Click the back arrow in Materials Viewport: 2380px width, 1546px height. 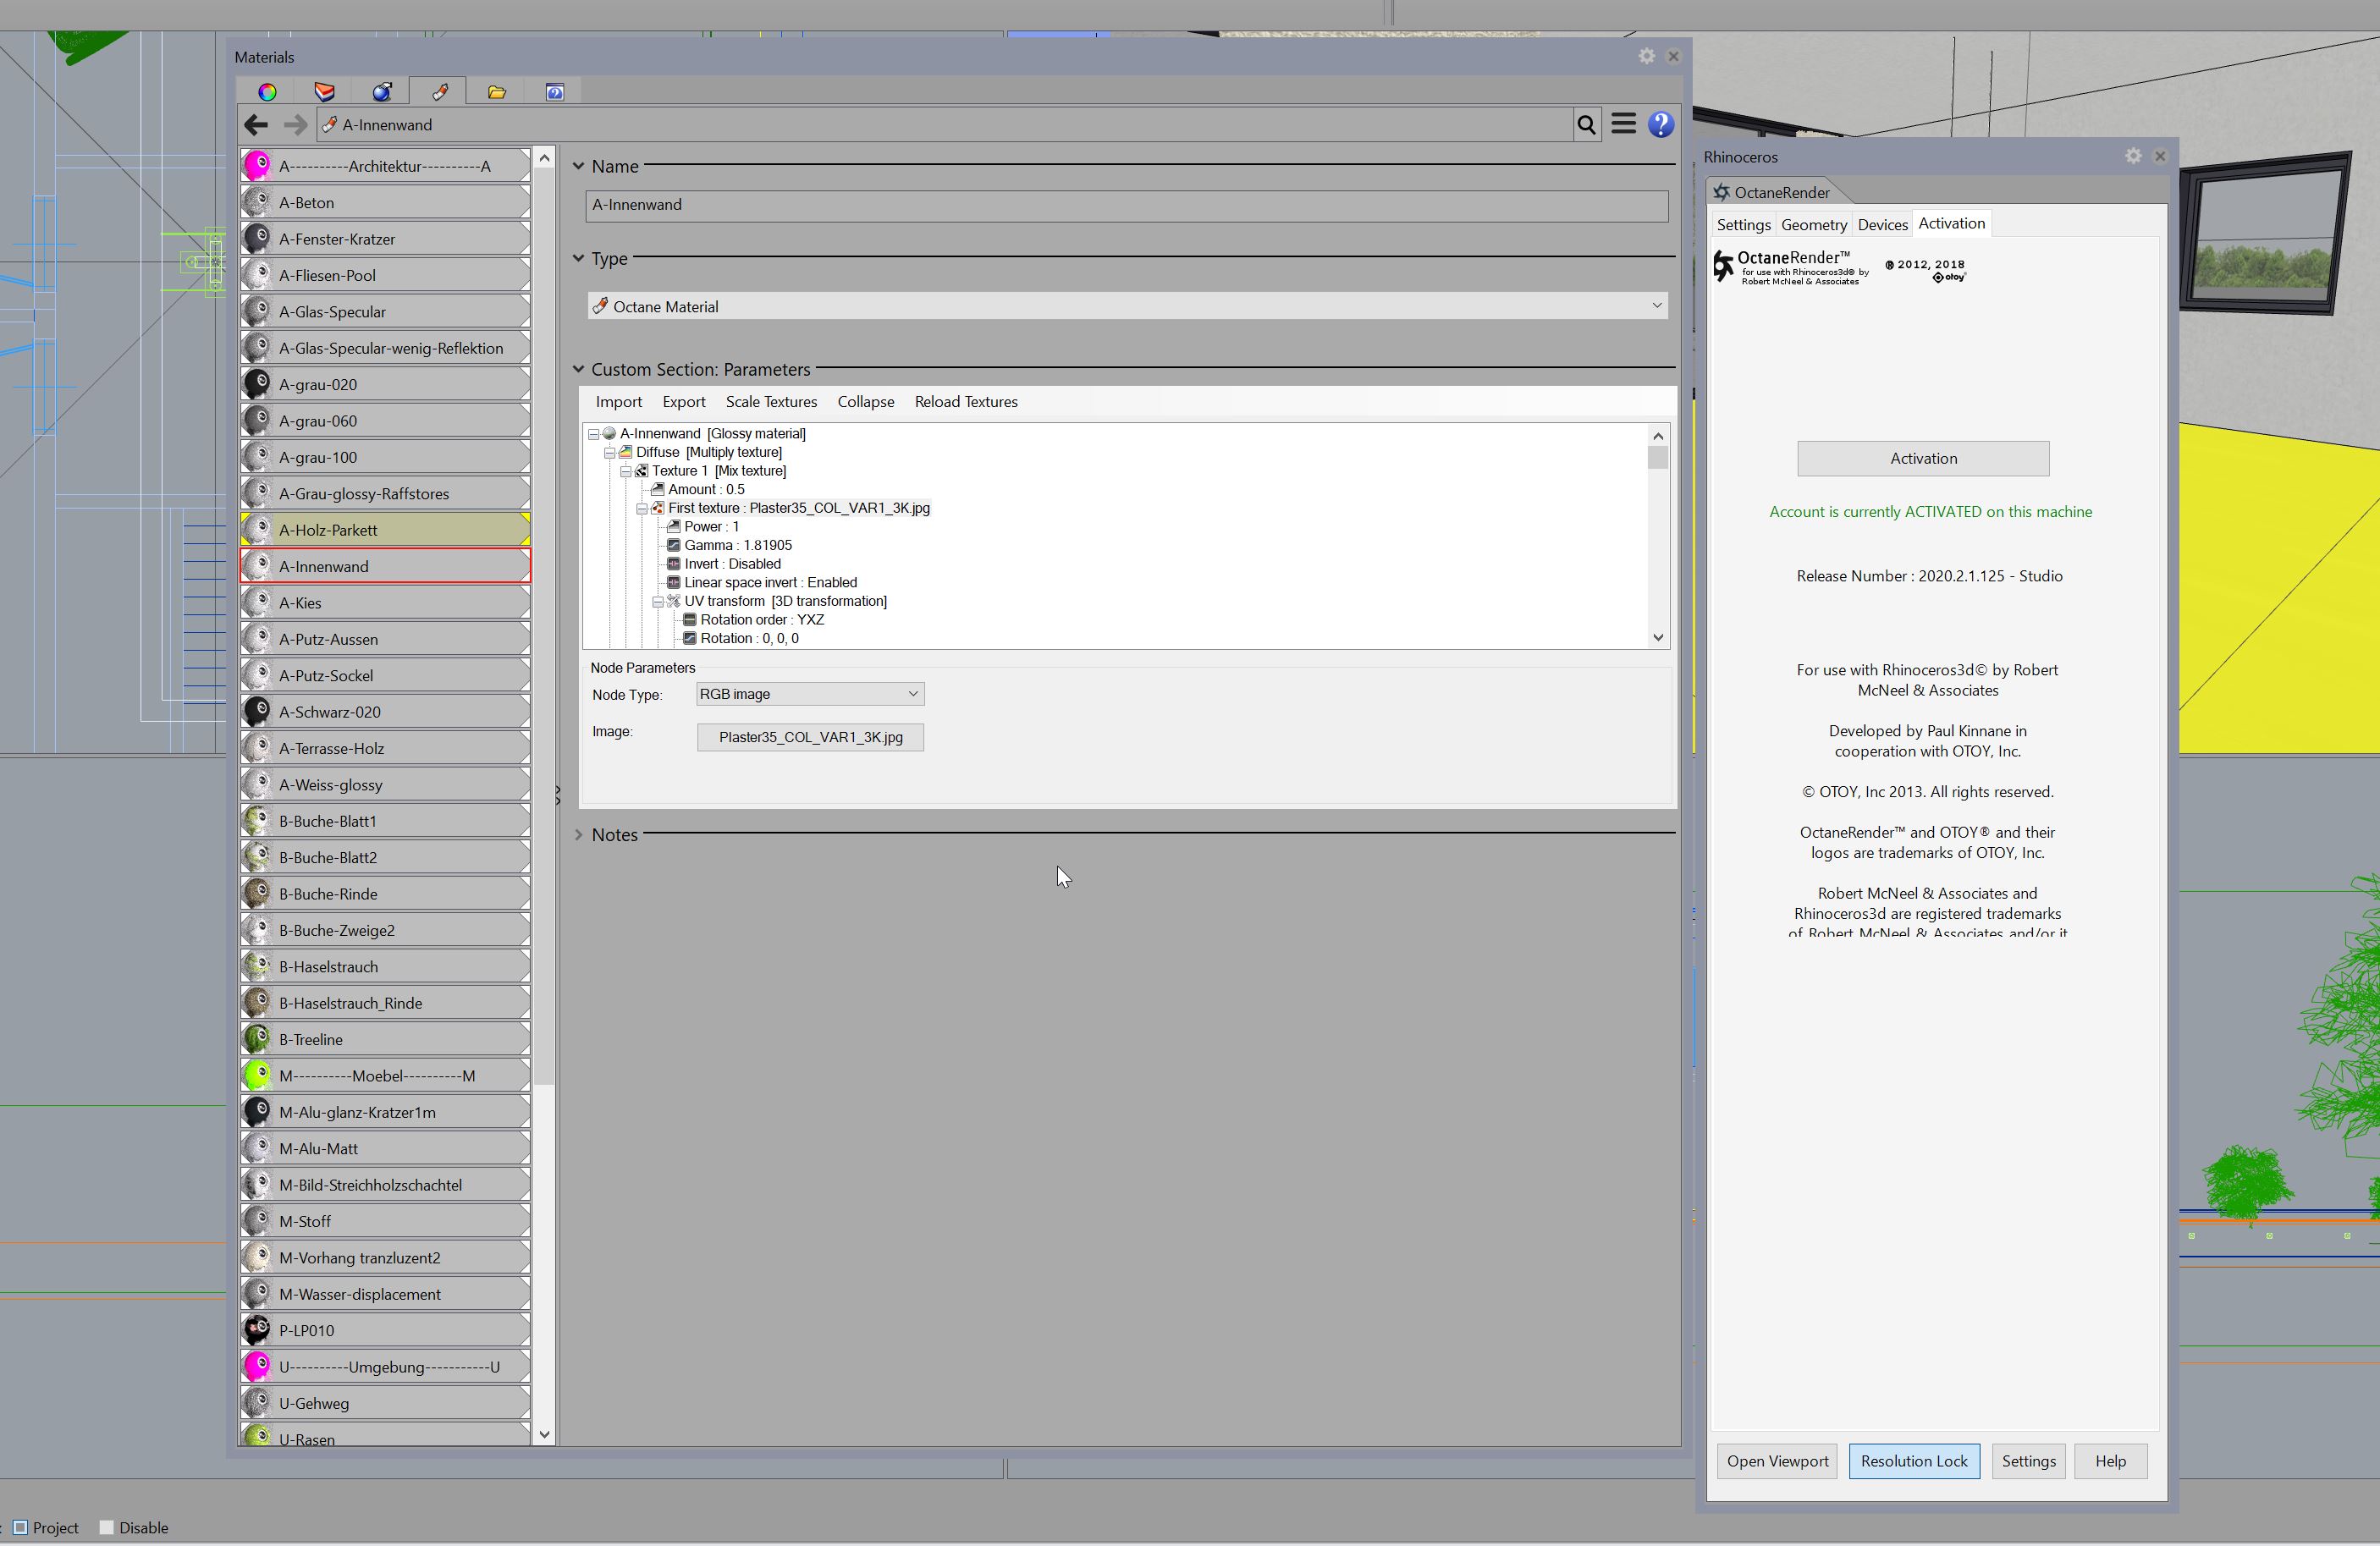[x=256, y=125]
